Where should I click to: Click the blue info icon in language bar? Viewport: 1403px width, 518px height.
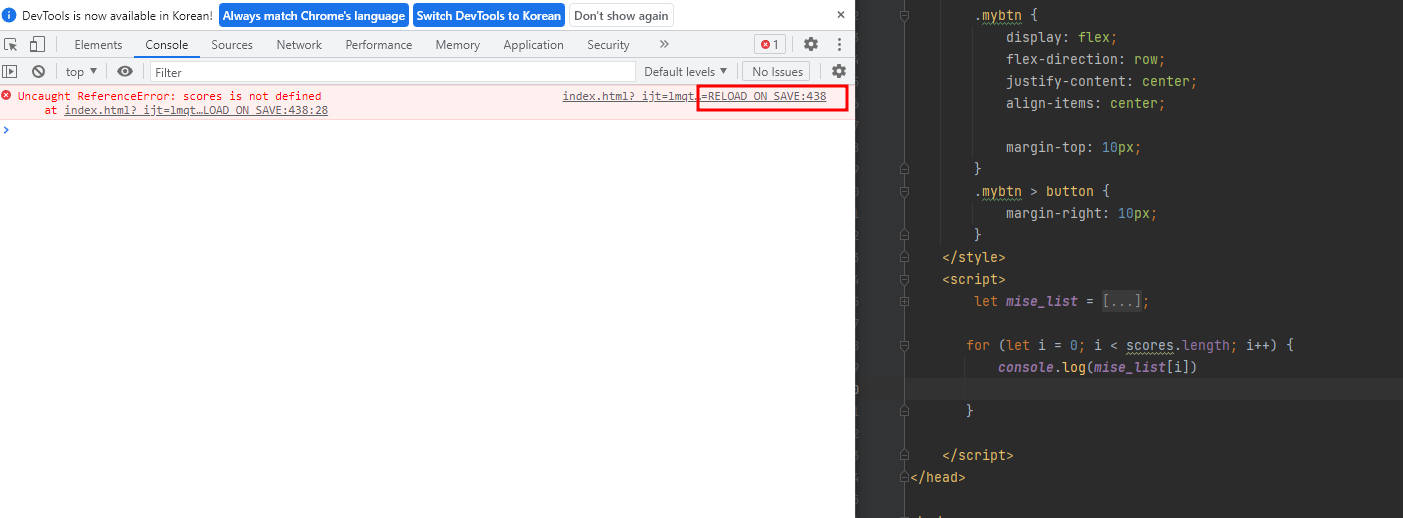pyautogui.click(x=9, y=15)
